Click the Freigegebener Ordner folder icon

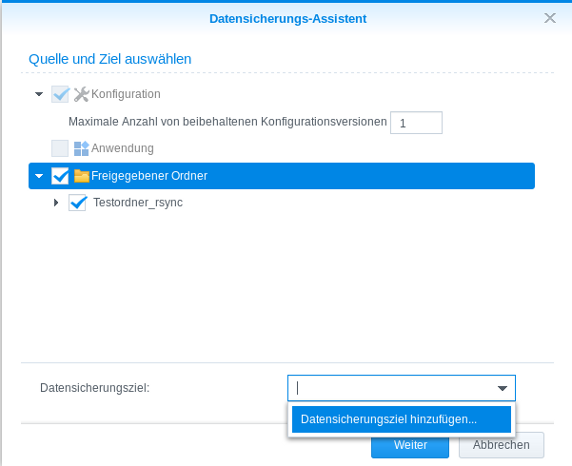coord(81,176)
